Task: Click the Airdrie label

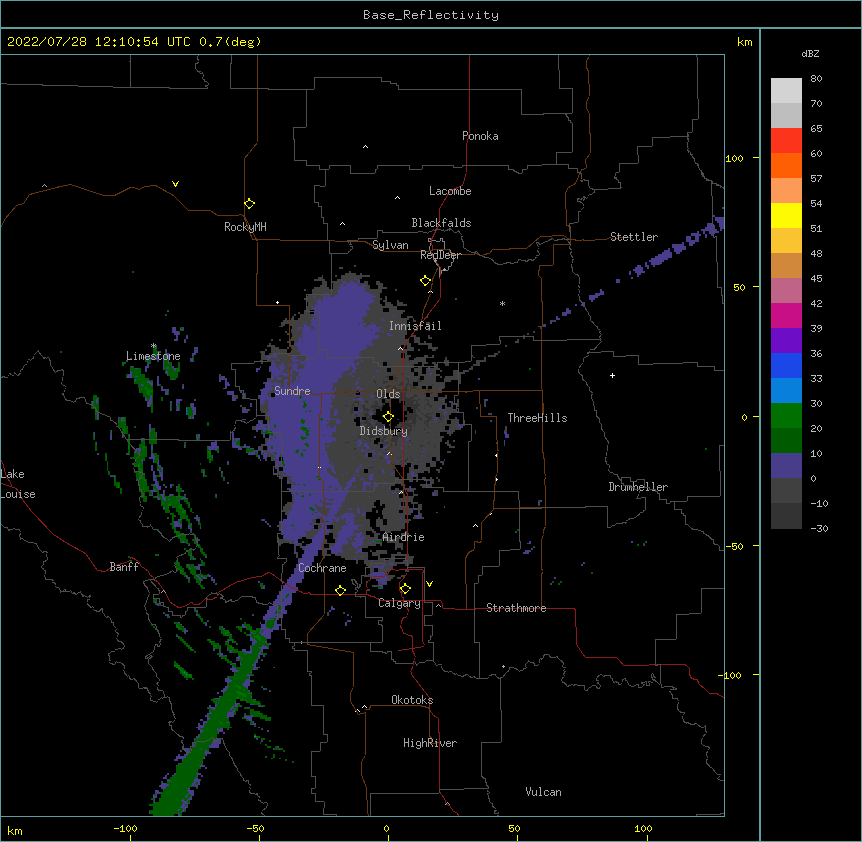Action: point(404,537)
